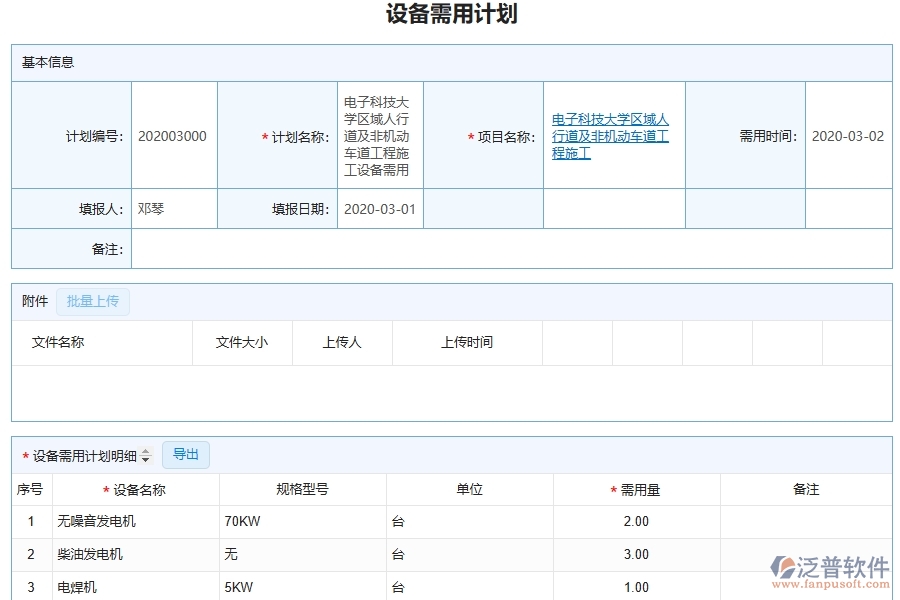Click the 导出 export button

(x=185, y=454)
